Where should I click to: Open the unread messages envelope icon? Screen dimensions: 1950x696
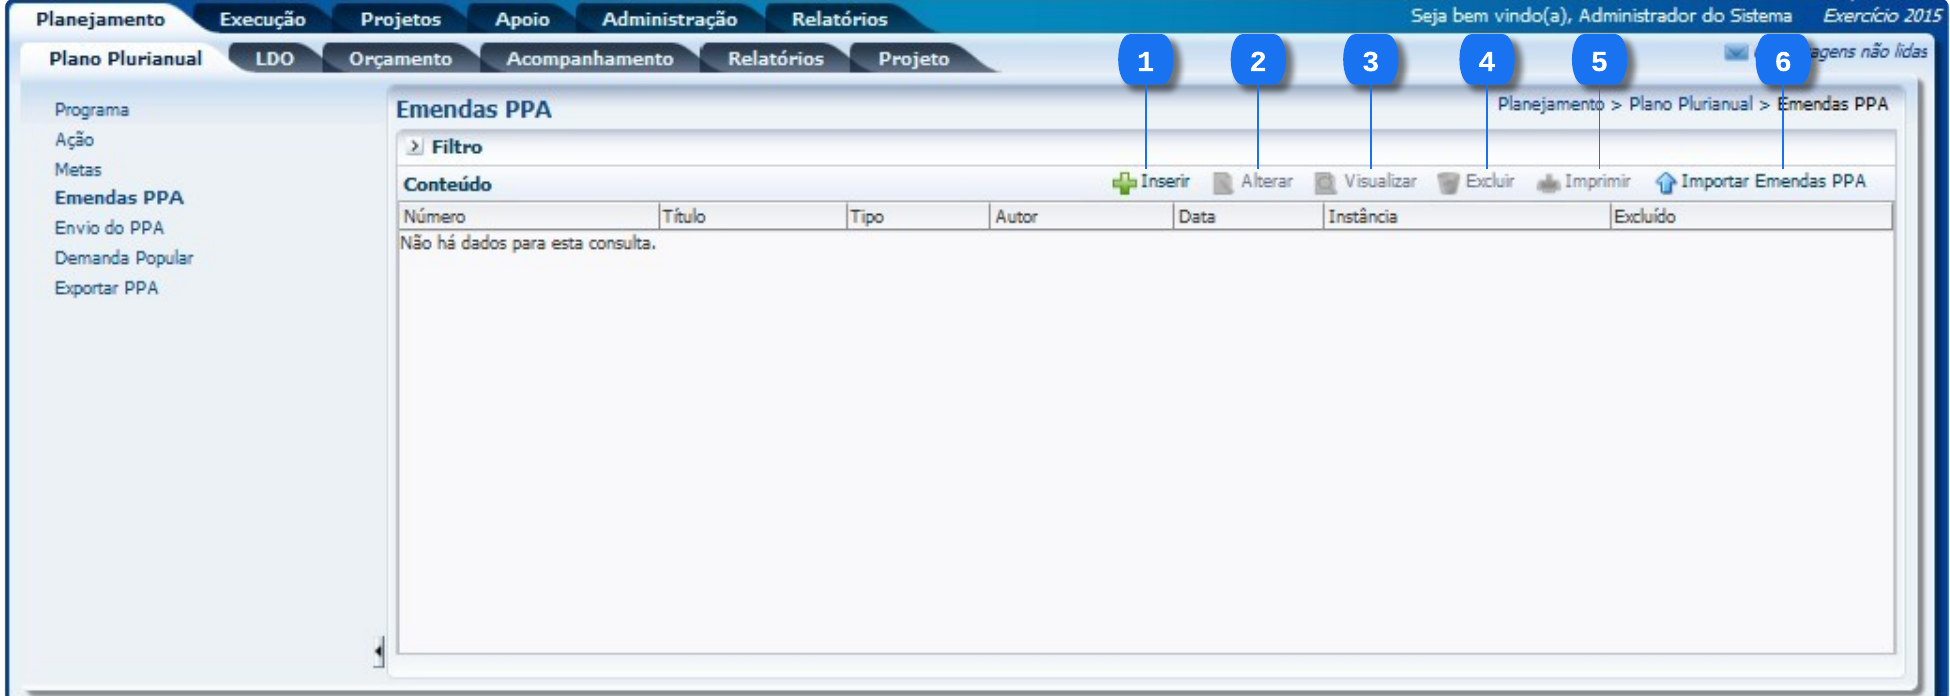coord(1736,52)
